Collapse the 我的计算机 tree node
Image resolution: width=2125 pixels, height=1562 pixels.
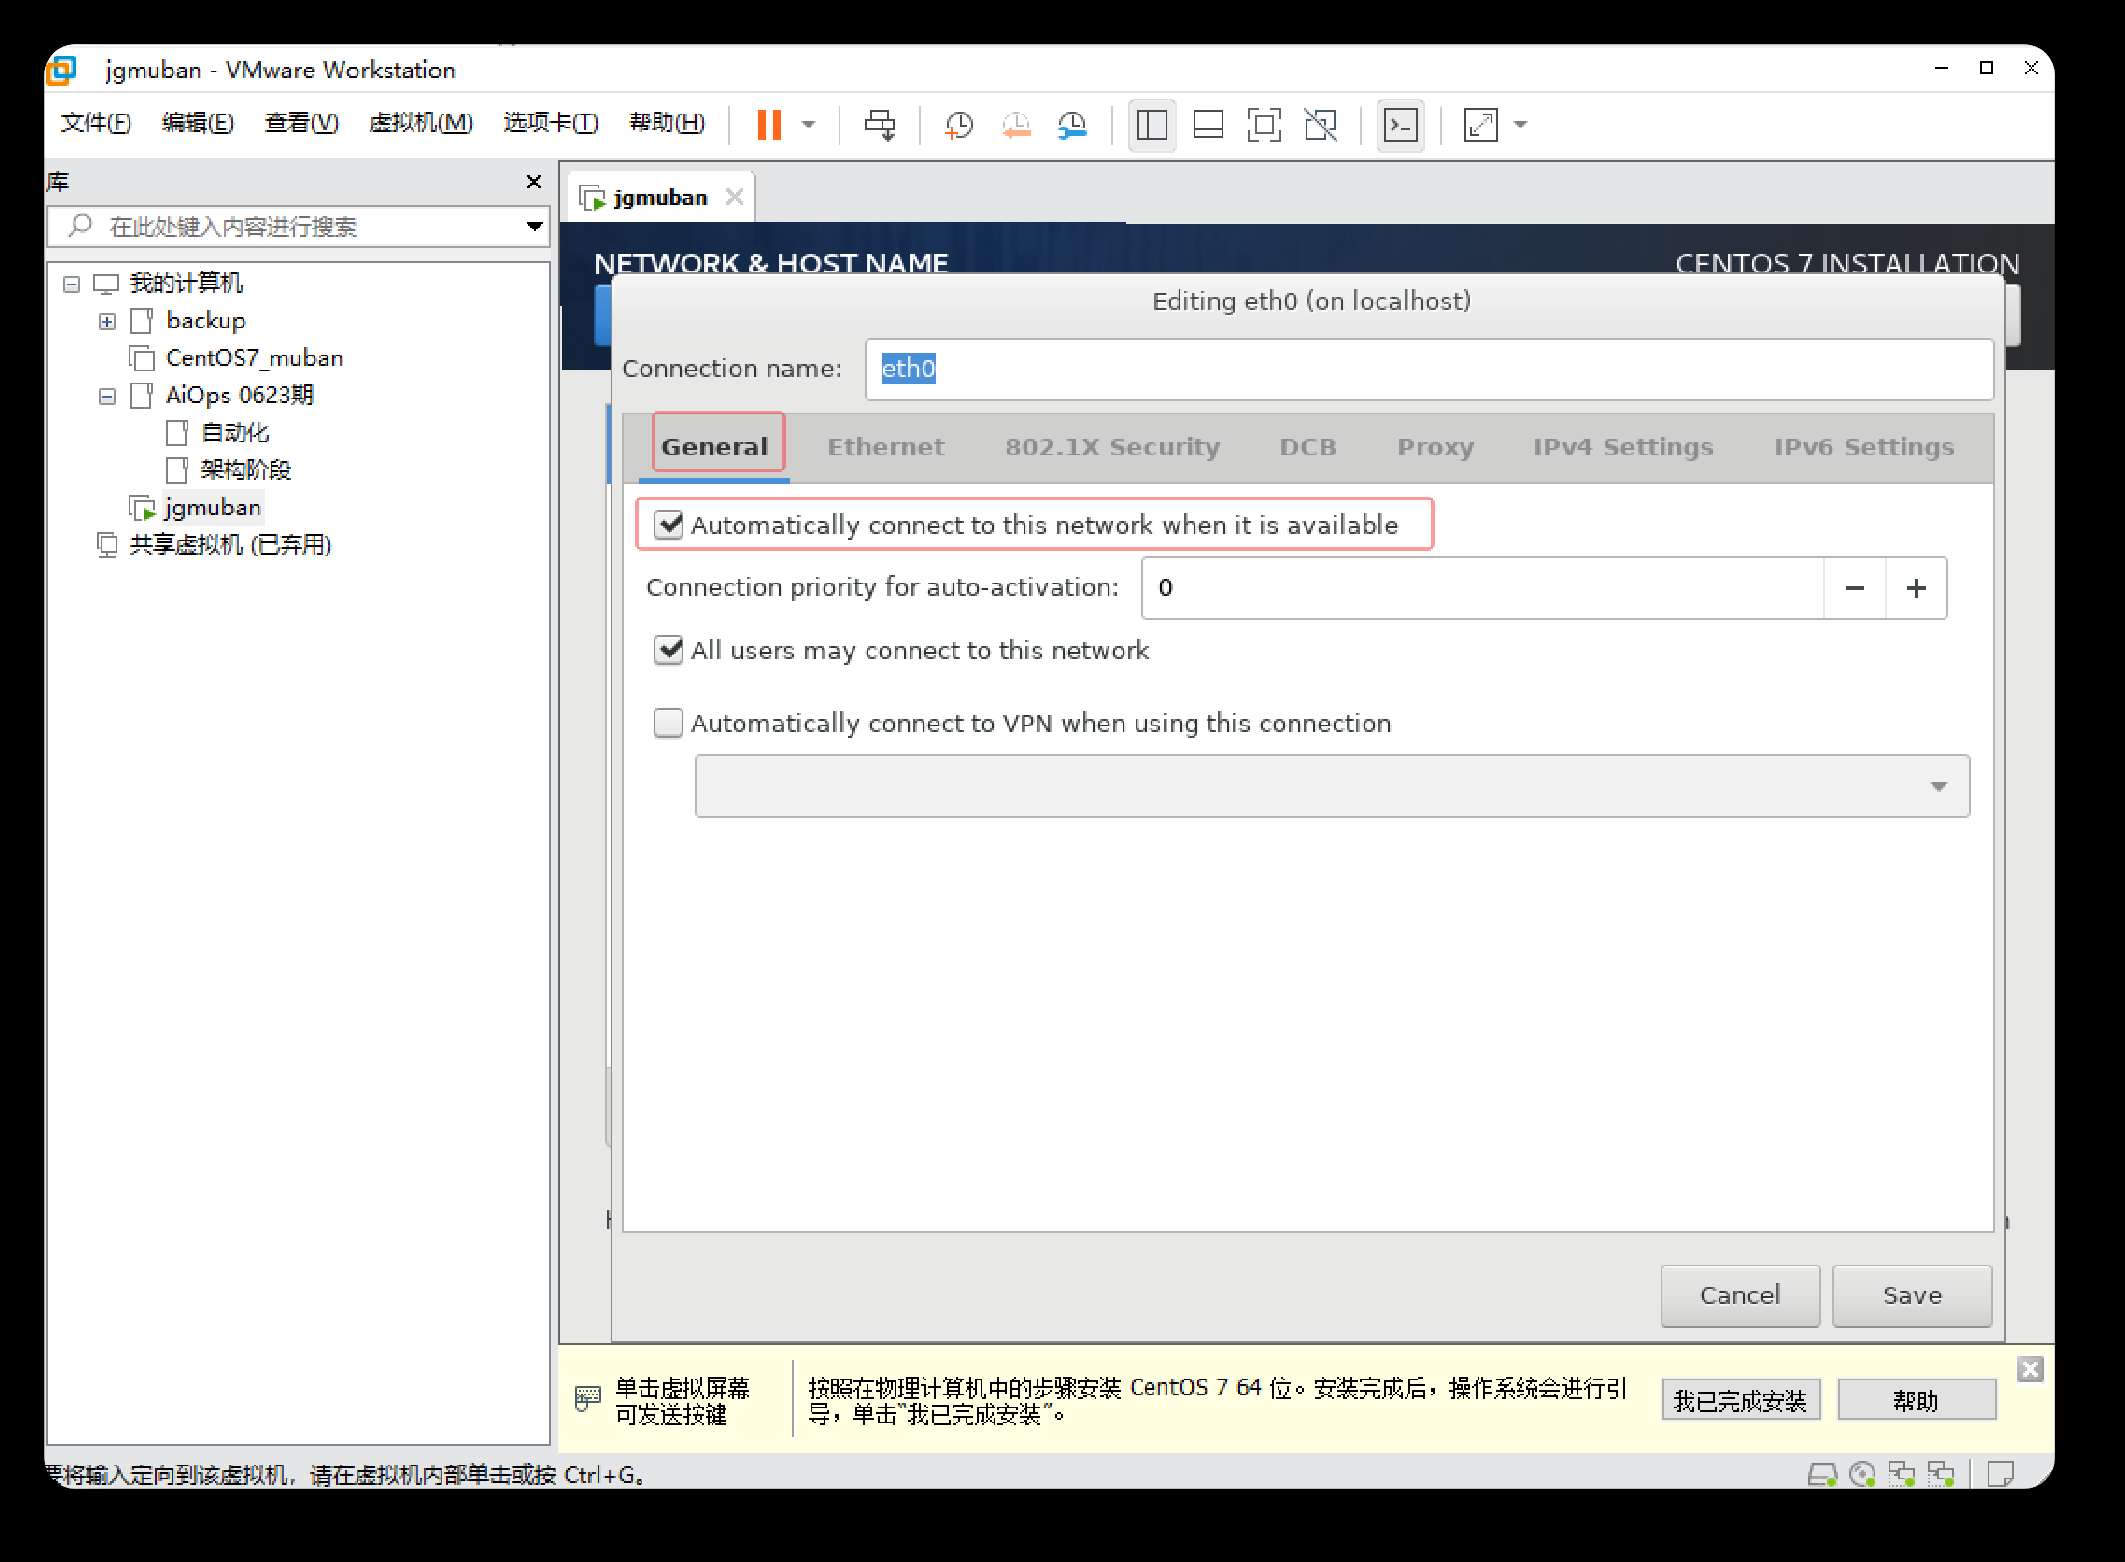pyautogui.click(x=71, y=284)
